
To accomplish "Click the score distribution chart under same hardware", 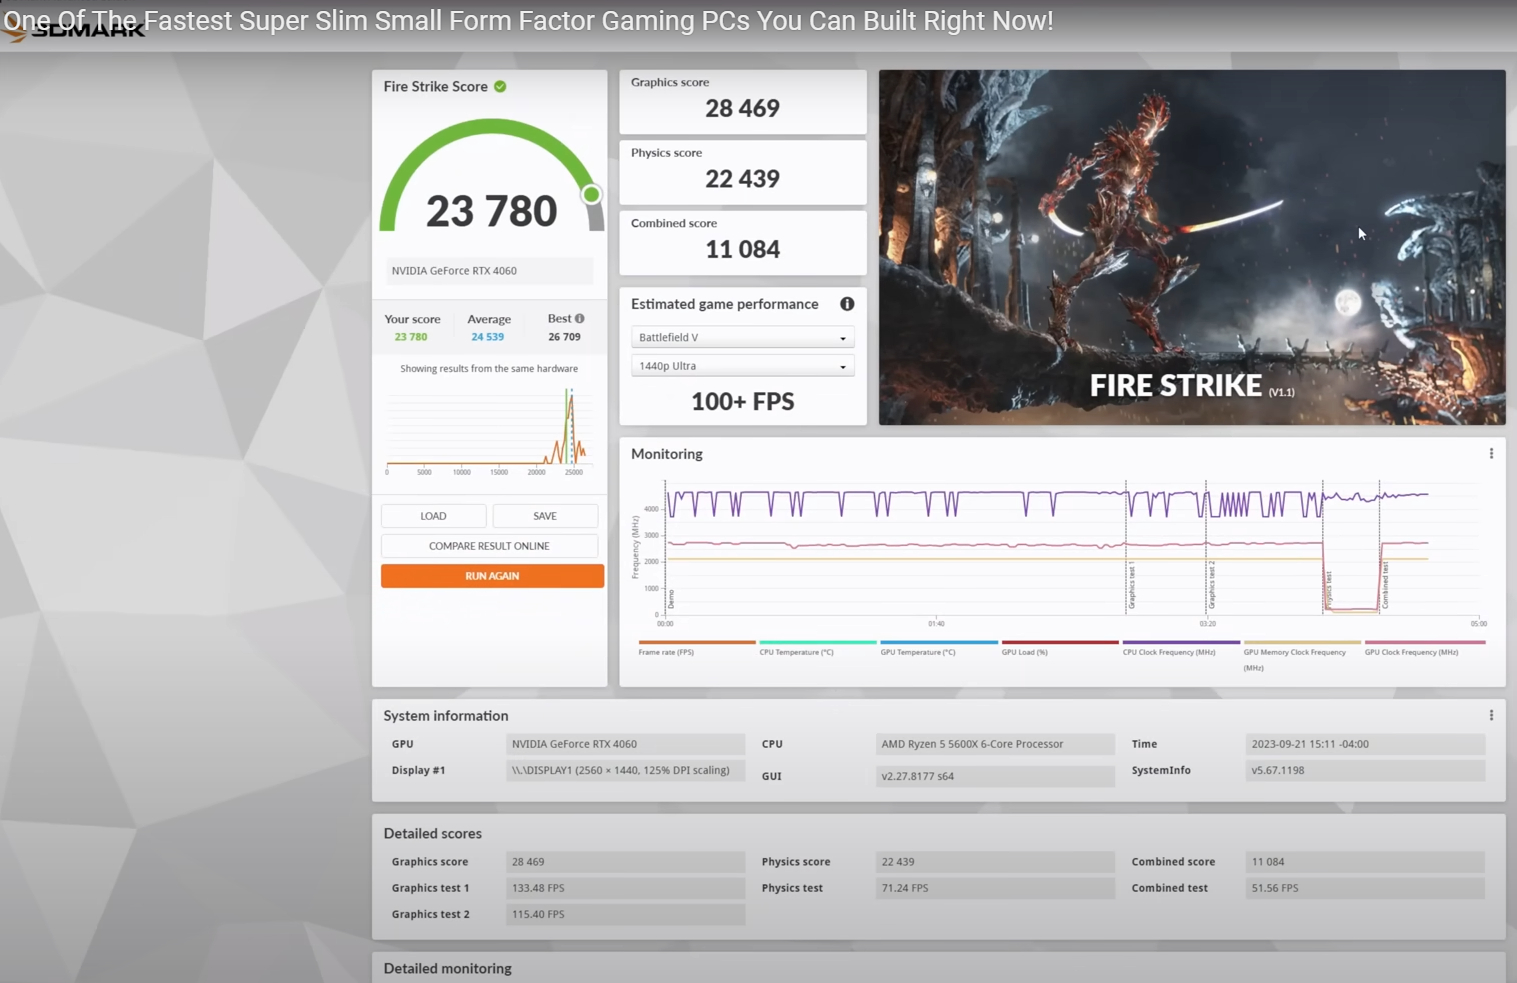I will point(487,431).
